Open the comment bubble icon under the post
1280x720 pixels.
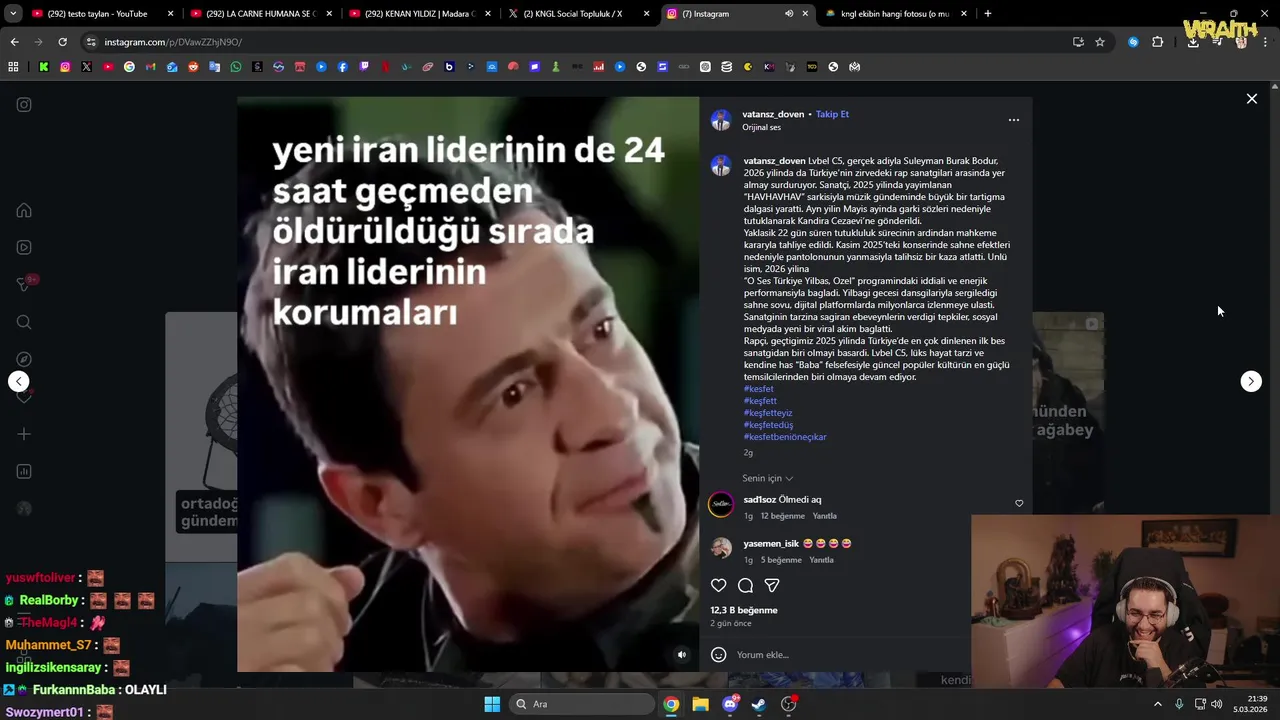tap(745, 585)
